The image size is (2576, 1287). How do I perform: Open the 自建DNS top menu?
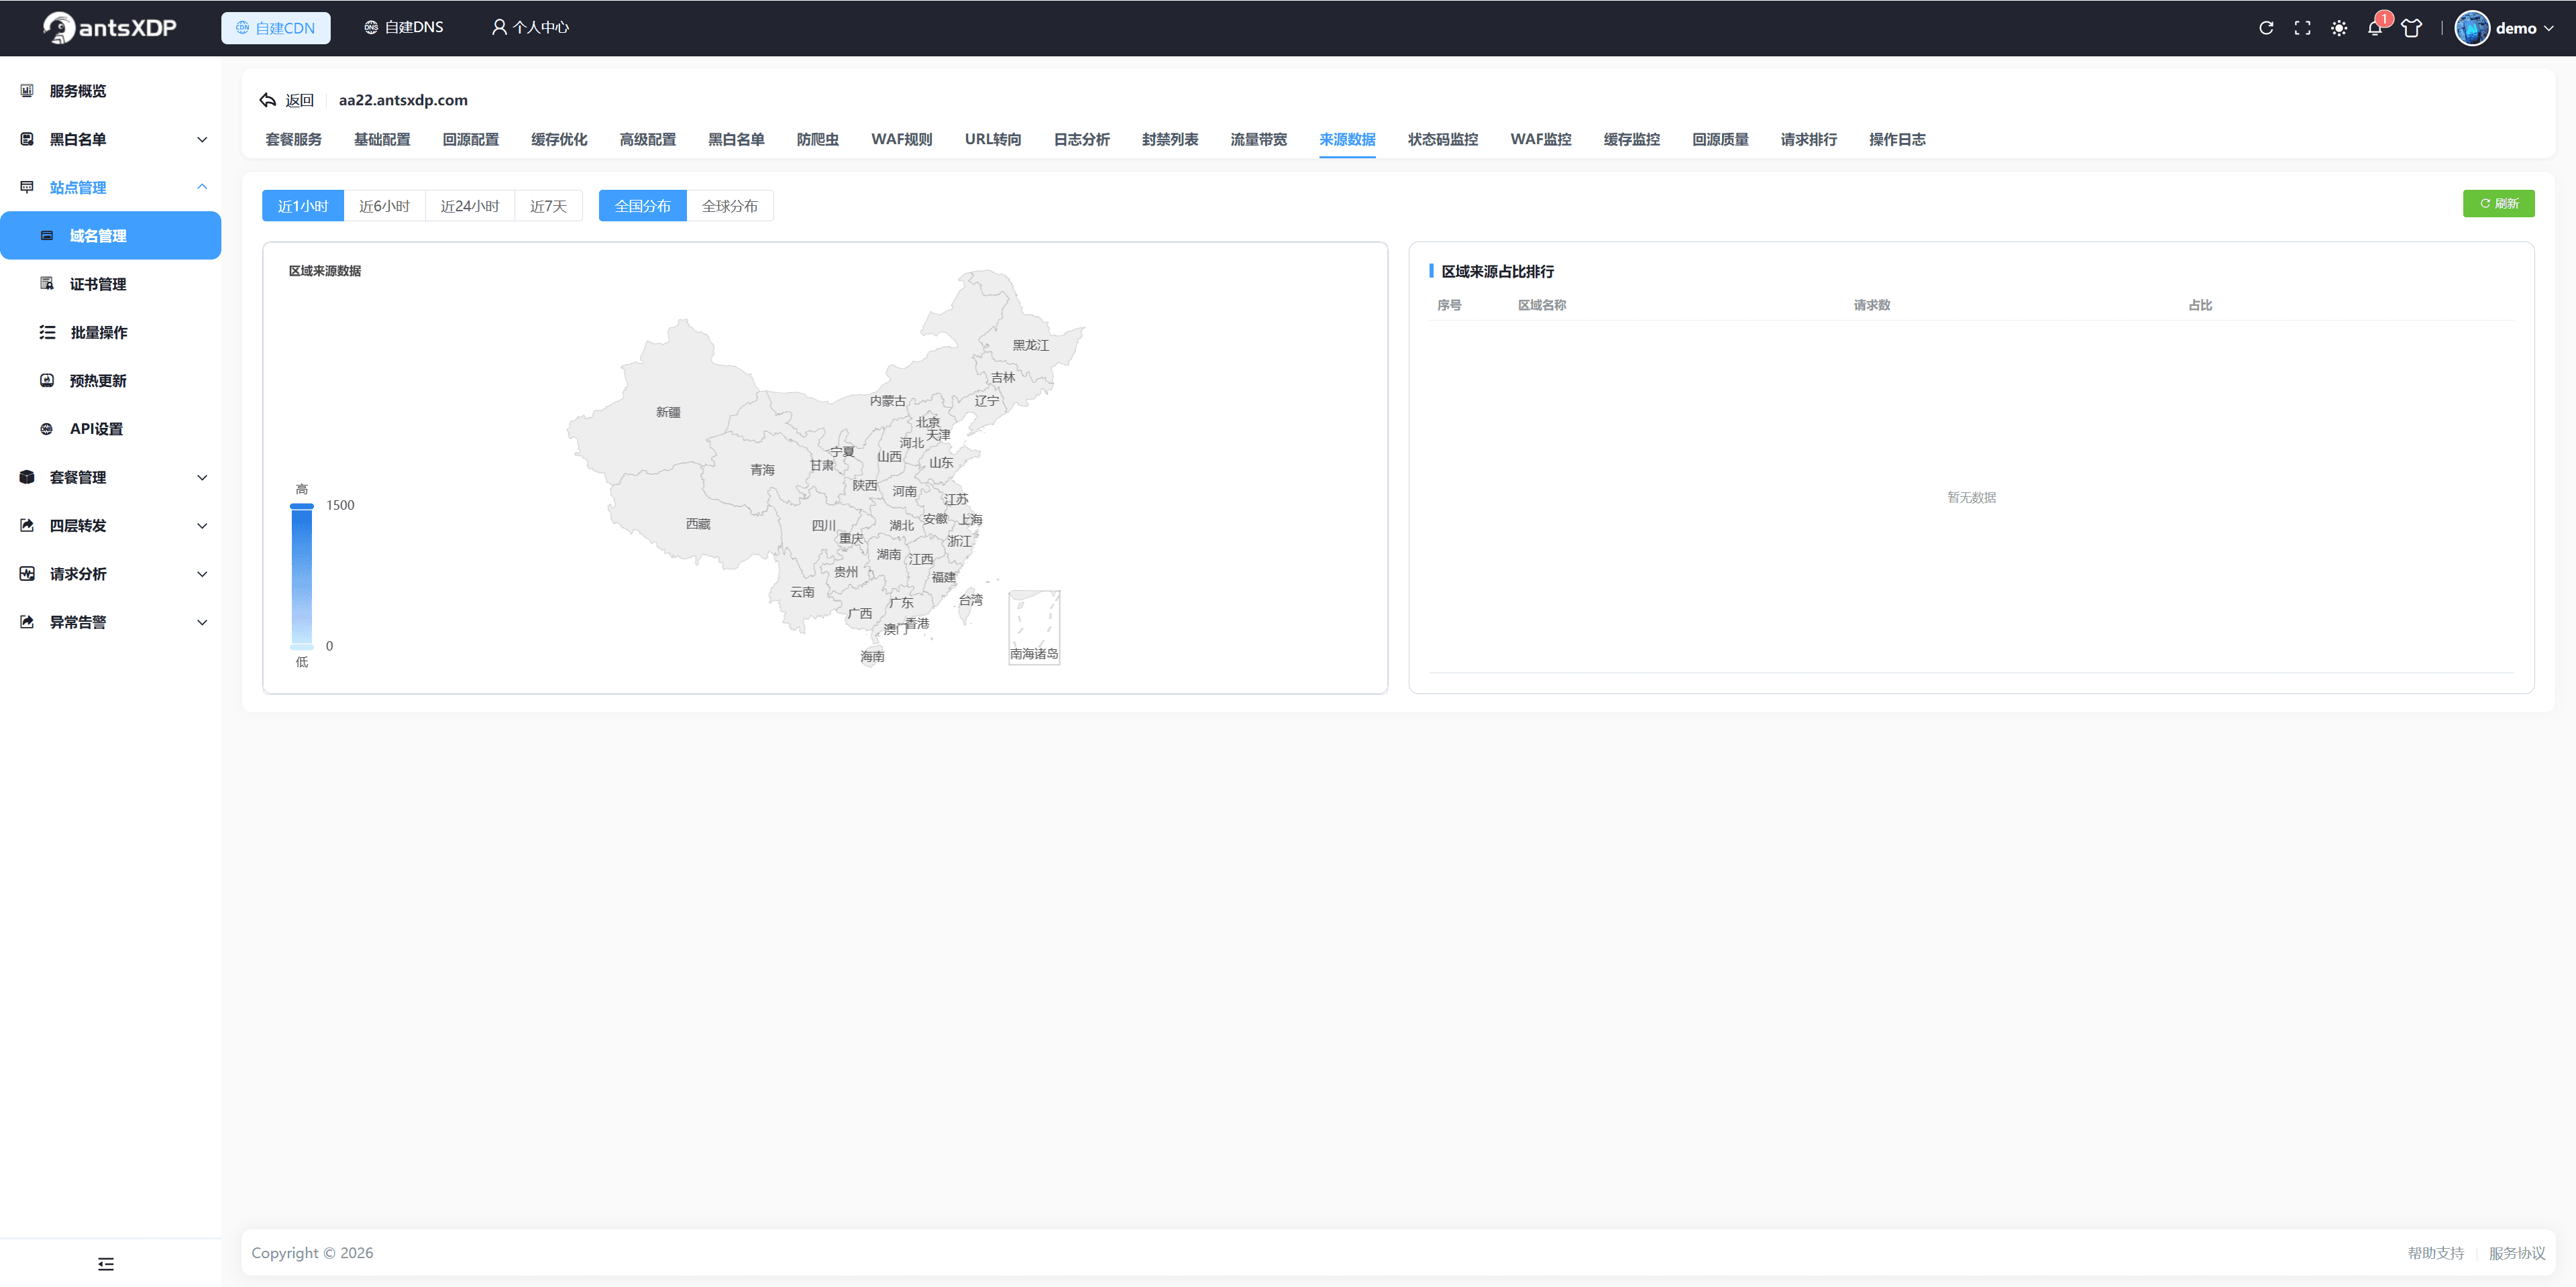coord(403,27)
